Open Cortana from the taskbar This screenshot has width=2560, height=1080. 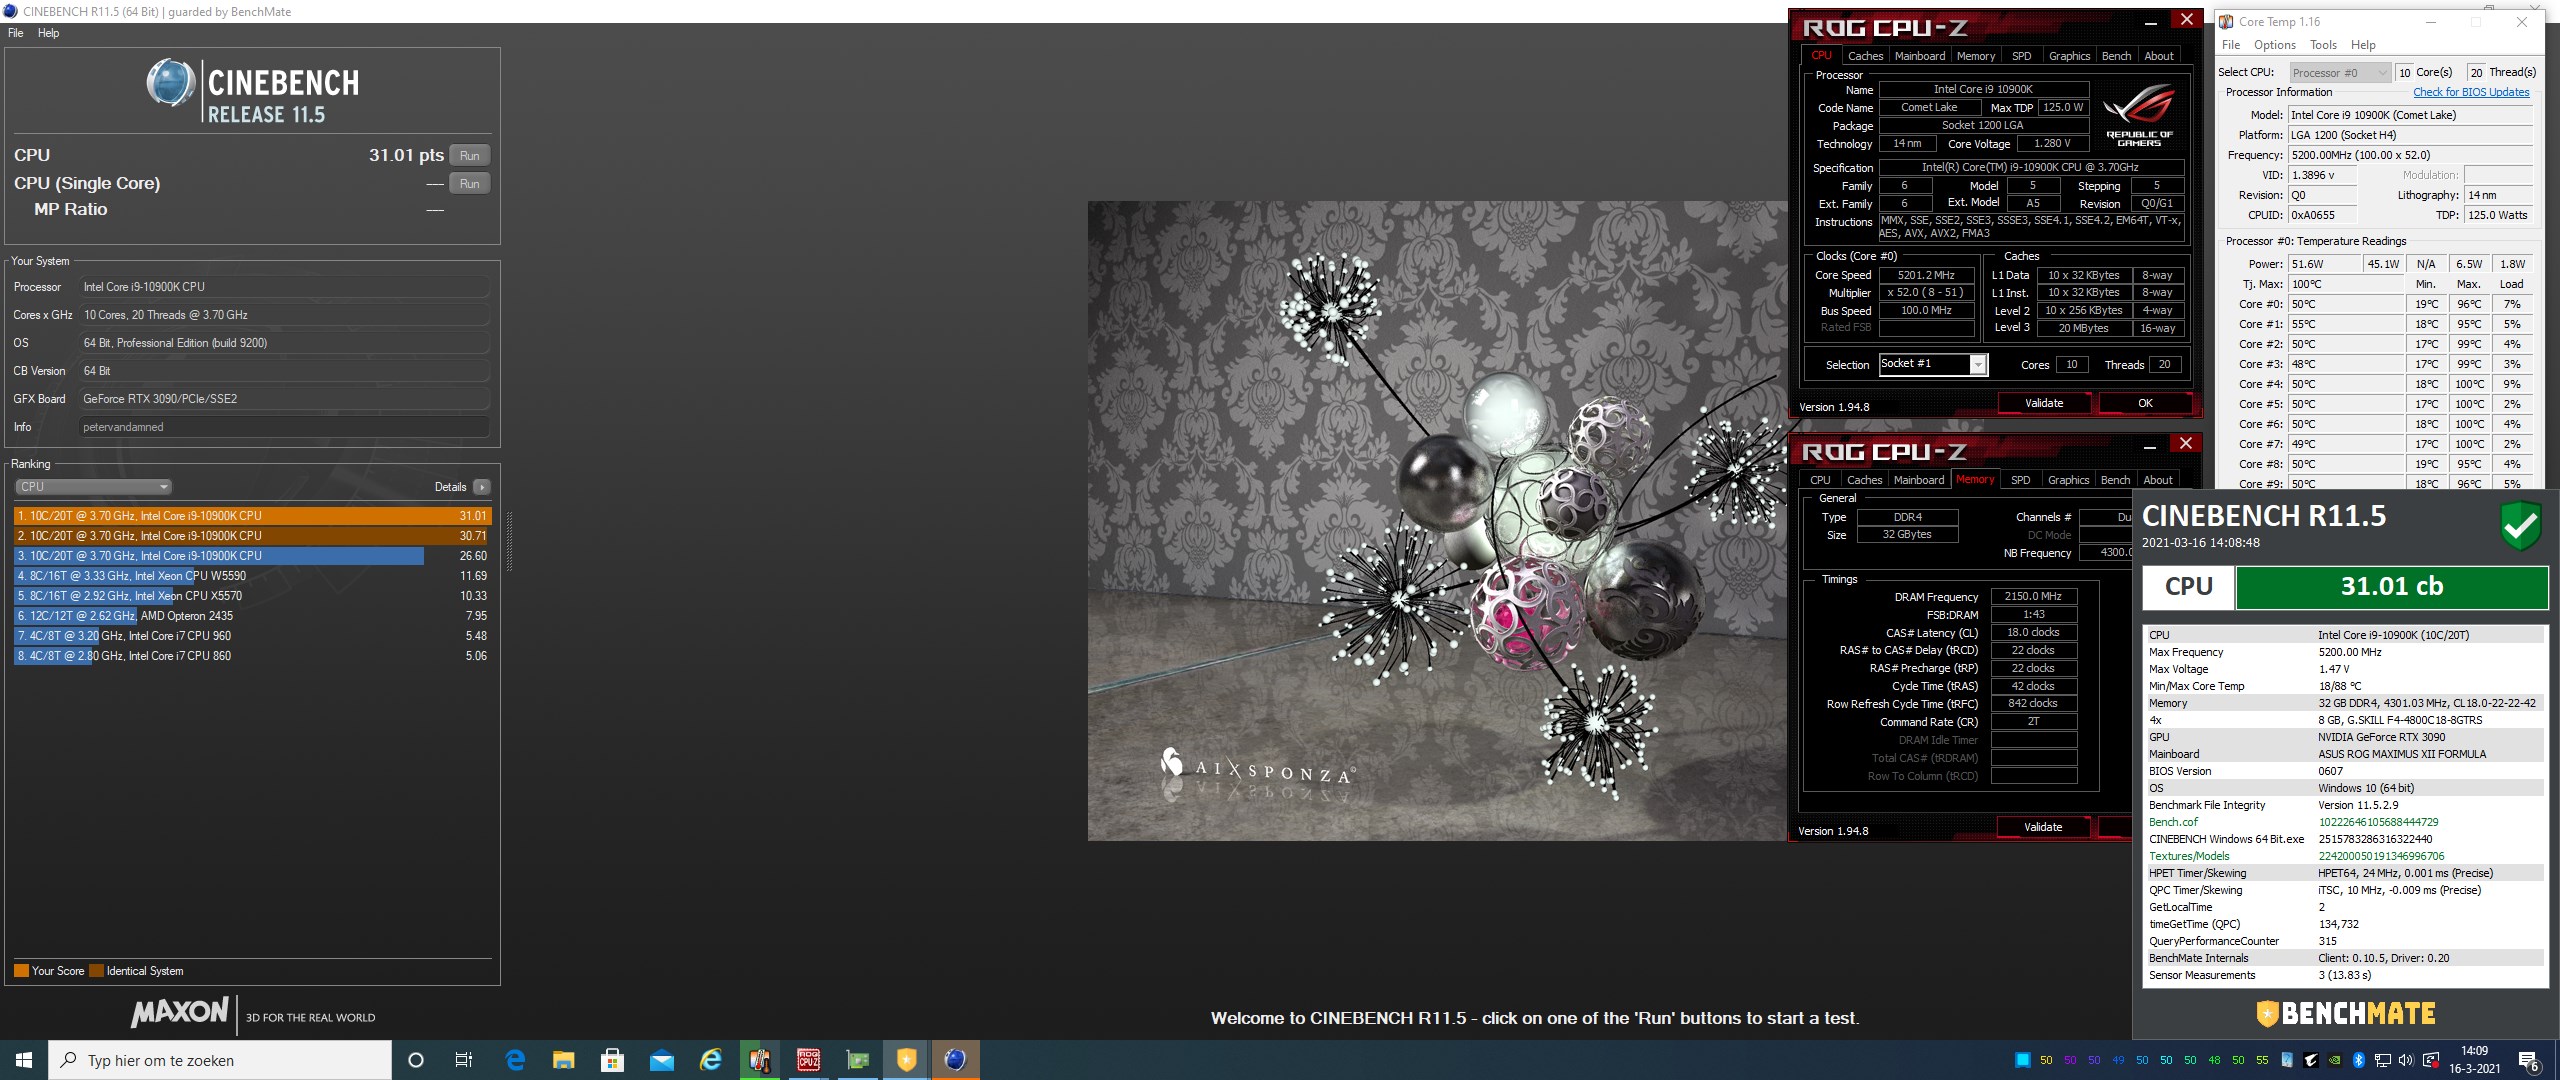point(416,1060)
